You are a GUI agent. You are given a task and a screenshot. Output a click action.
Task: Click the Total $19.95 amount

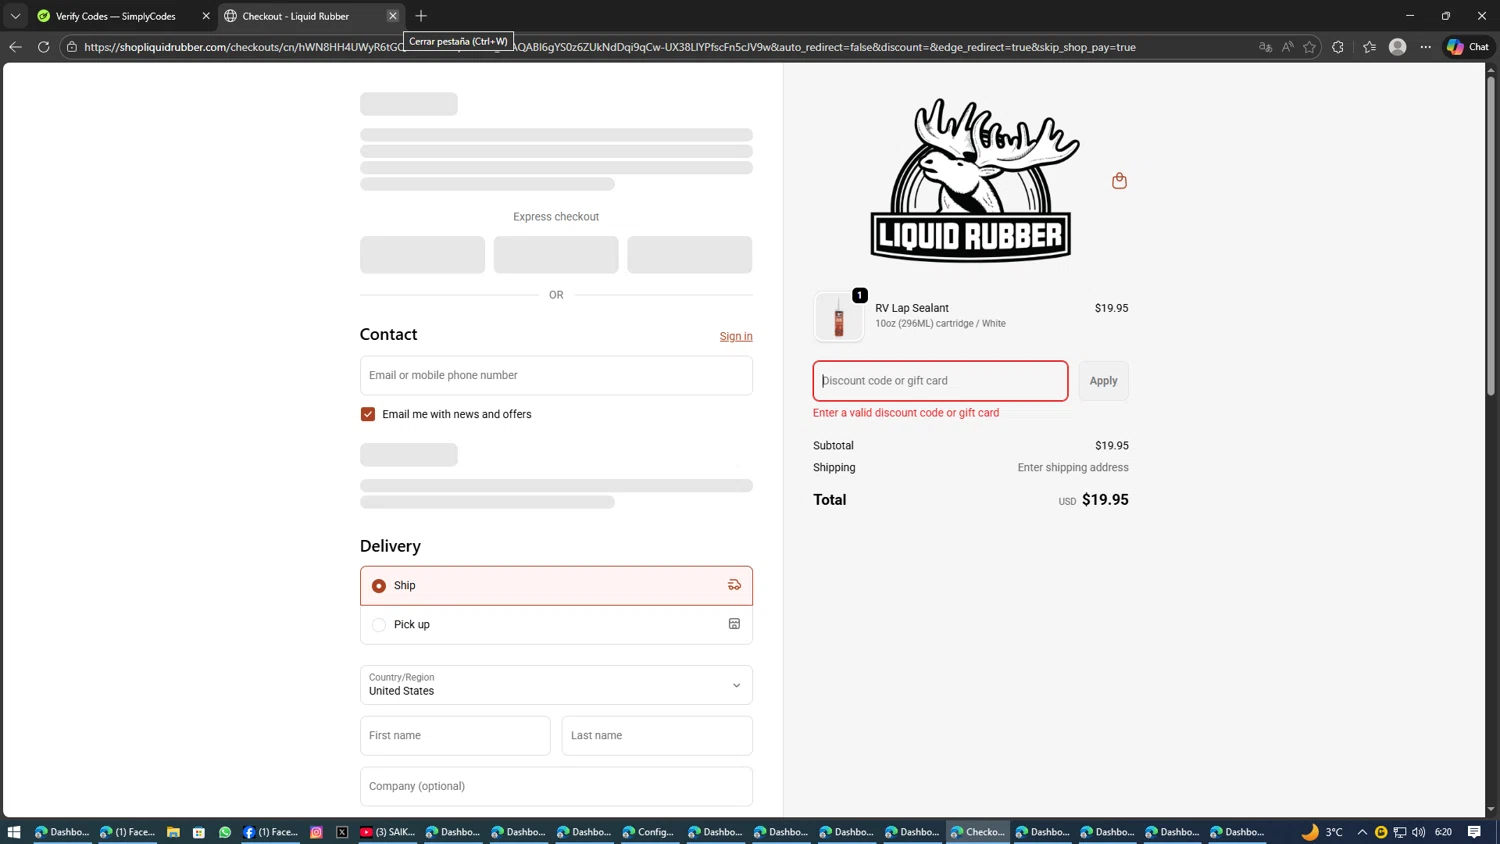tap(1105, 500)
